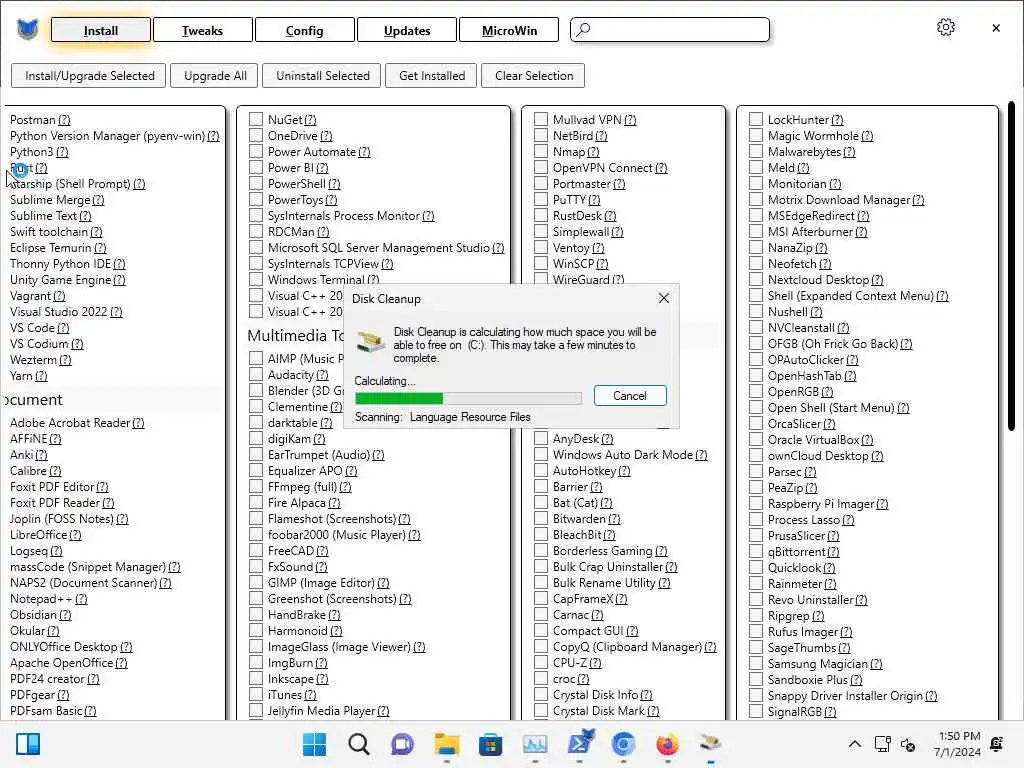Tick the qBittorrent checkbox

756,552
